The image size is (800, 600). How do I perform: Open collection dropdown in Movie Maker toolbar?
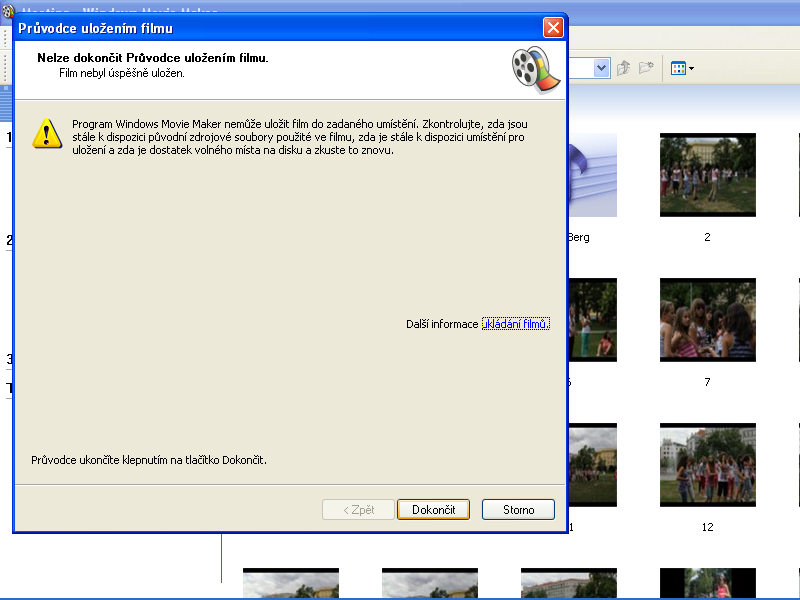coord(602,68)
